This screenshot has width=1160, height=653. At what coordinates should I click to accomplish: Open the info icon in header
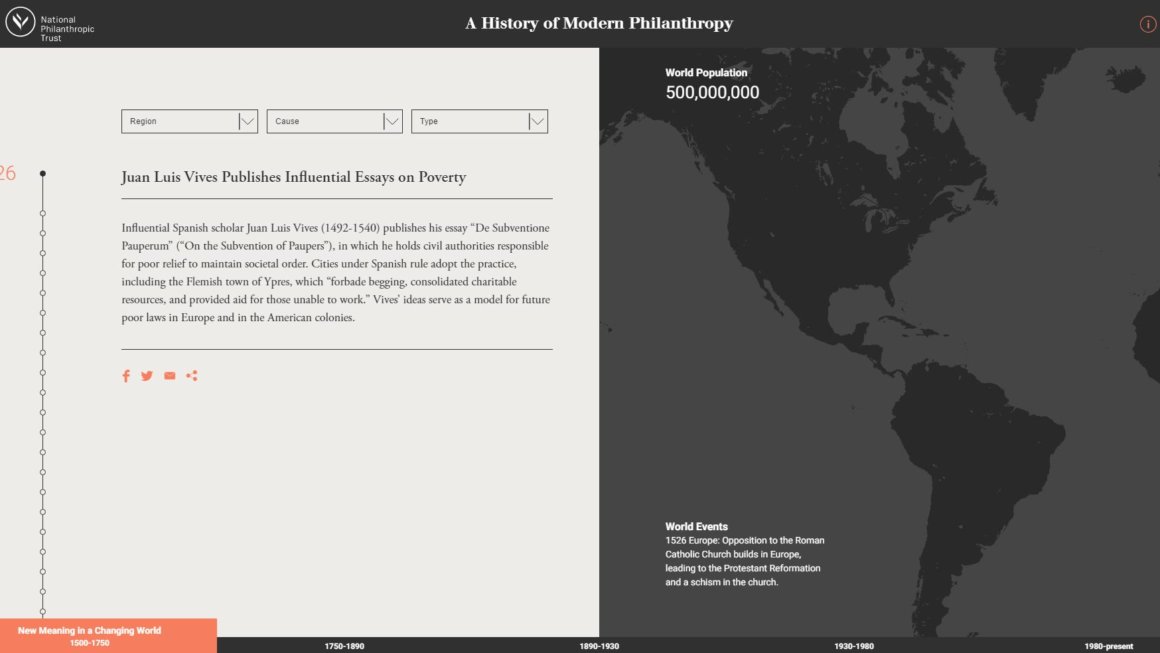pos(1147,24)
